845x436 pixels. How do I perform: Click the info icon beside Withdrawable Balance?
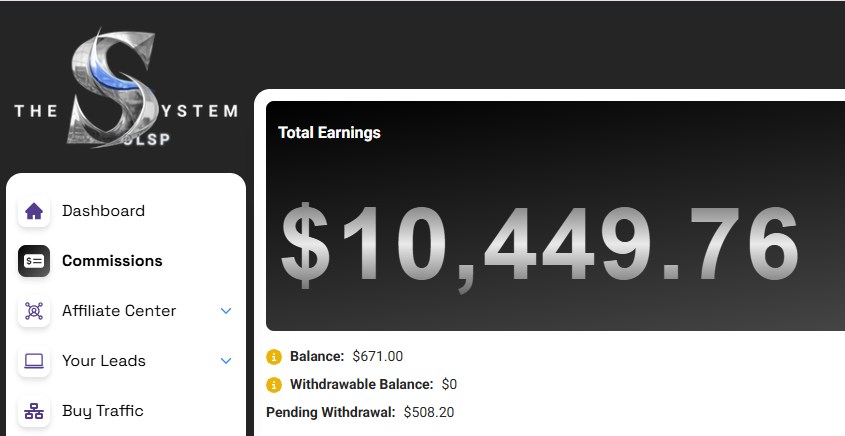click(x=274, y=384)
